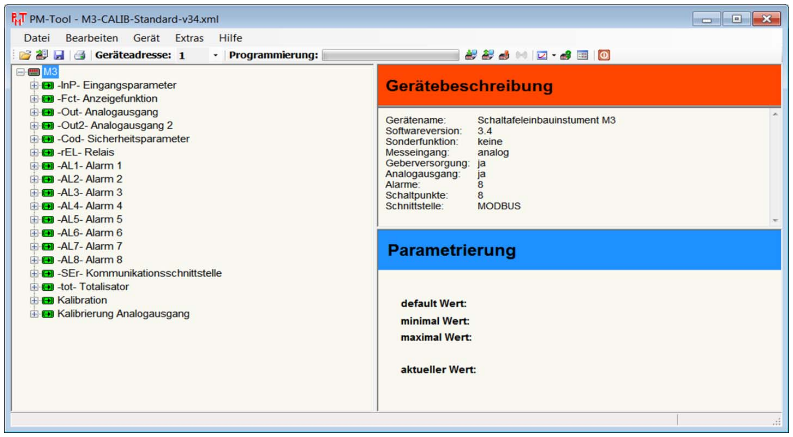Open the chart/monitor icon in the toolbar
The height and width of the screenshot is (437, 793).
coord(542,55)
